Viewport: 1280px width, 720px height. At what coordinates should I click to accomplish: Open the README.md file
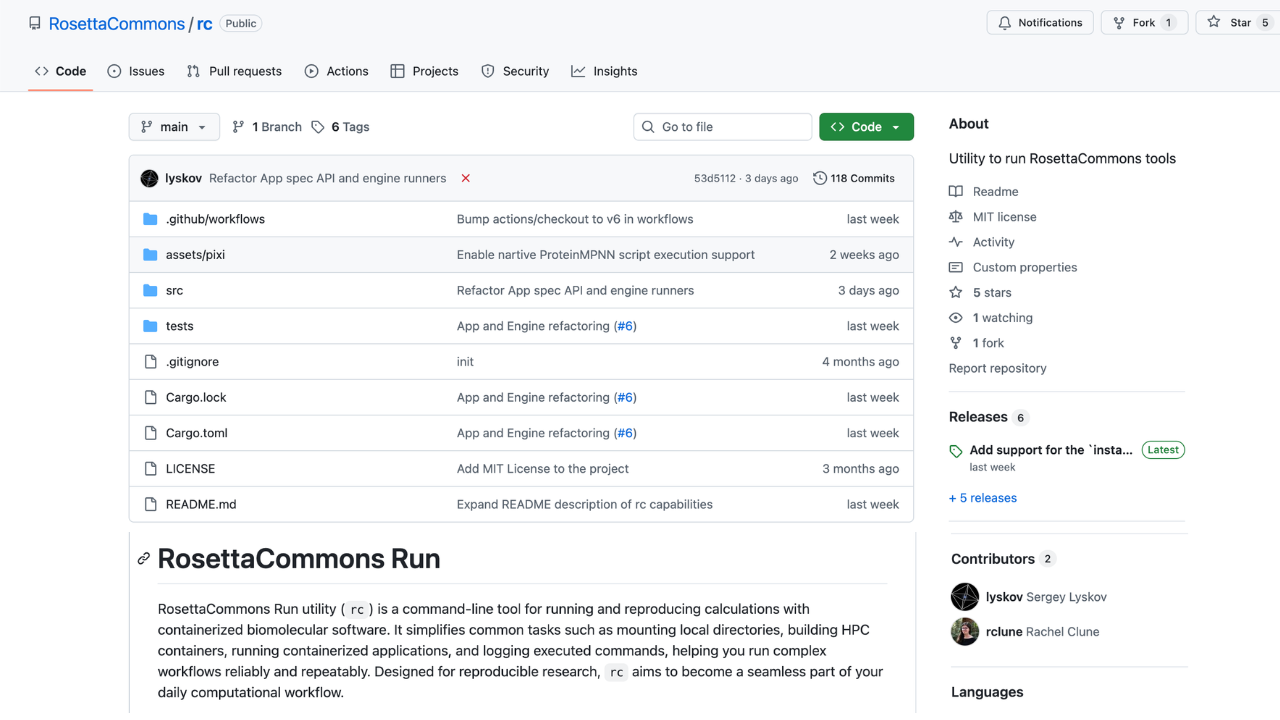(201, 504)
